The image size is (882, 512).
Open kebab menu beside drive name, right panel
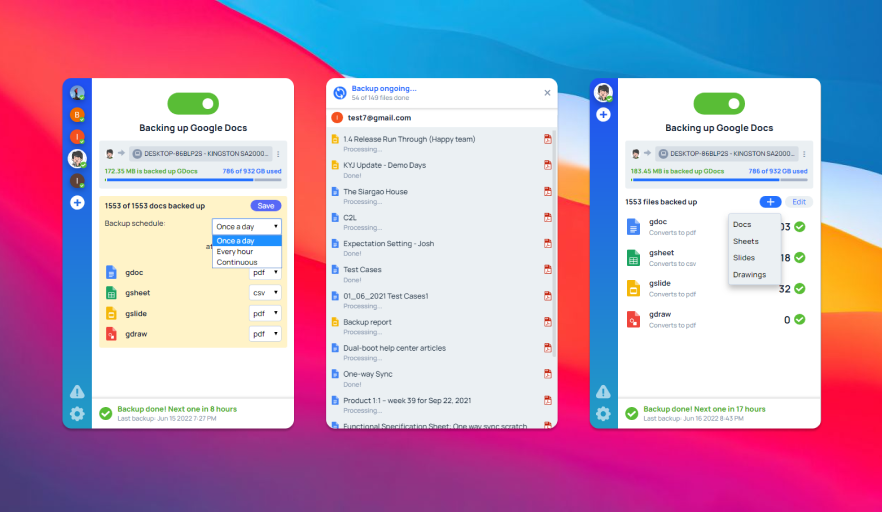(804, 154)
